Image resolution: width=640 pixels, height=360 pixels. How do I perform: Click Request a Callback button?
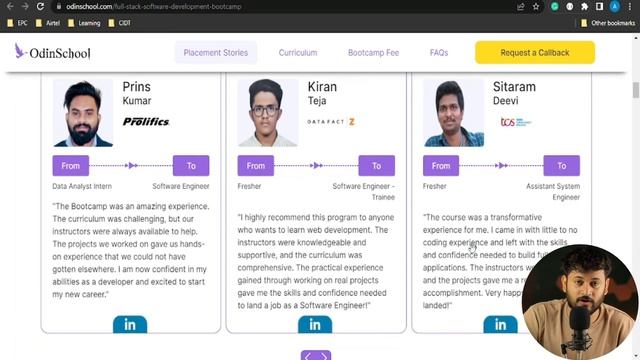click(535, 53)
